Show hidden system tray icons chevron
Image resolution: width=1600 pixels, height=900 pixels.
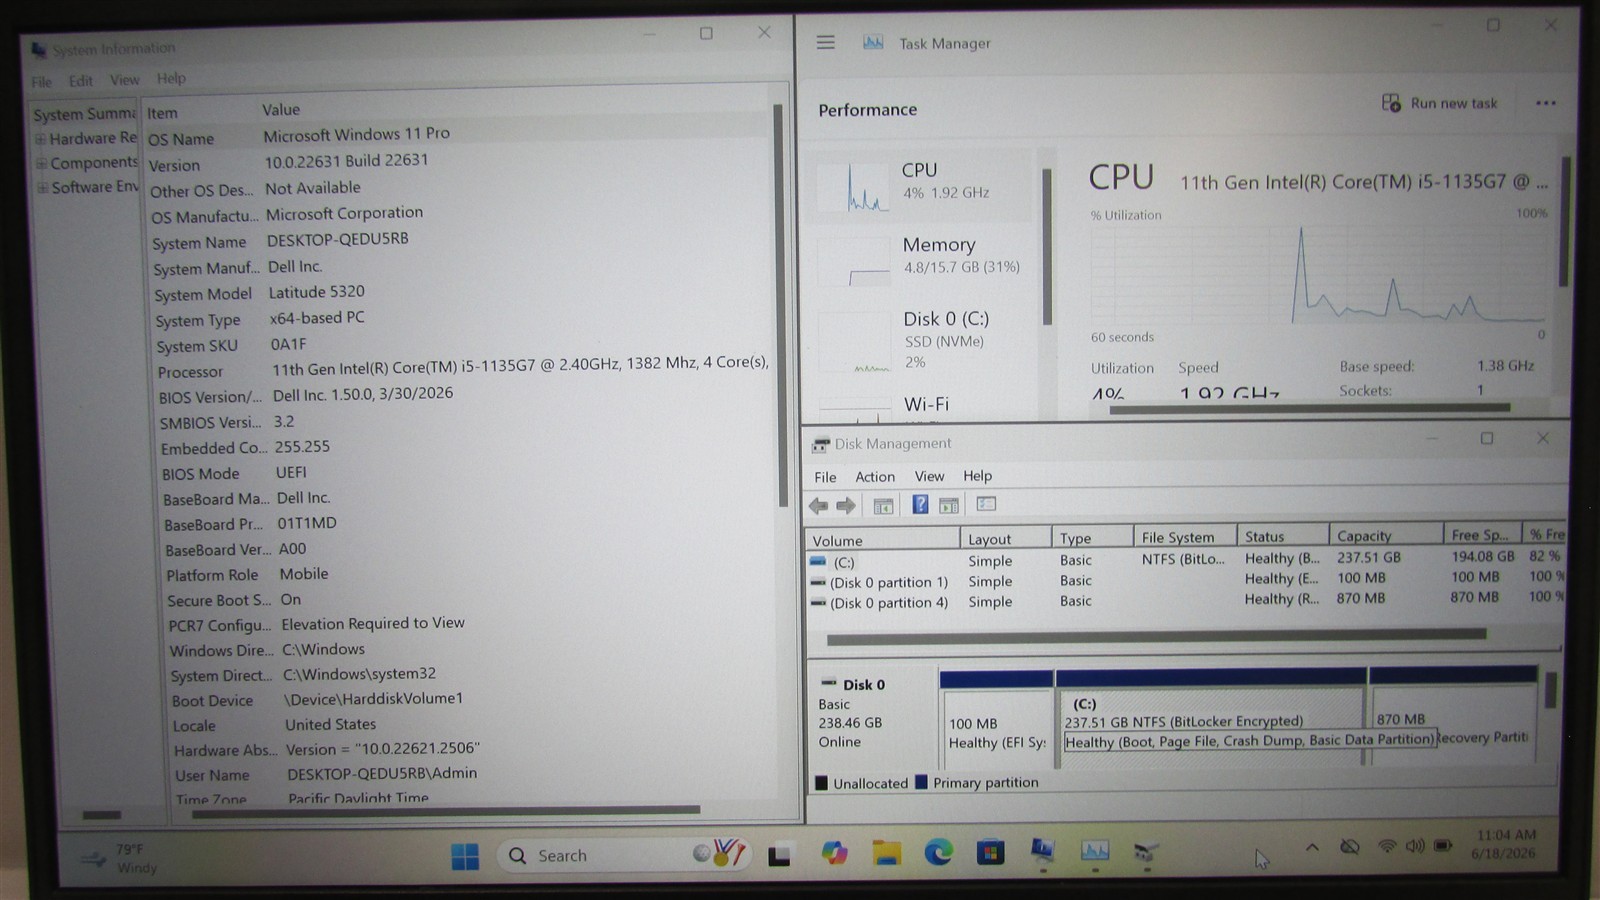coord(1312,847)
